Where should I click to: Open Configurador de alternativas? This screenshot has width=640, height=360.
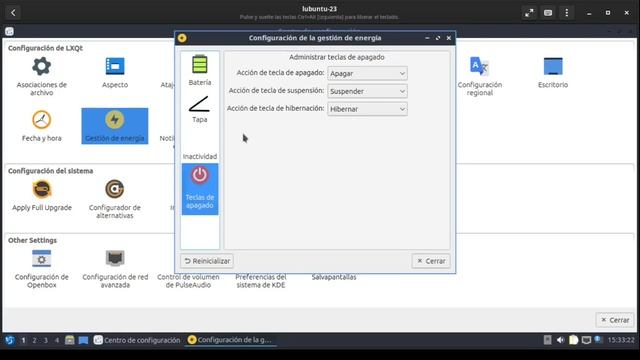[x=115, y=199]
